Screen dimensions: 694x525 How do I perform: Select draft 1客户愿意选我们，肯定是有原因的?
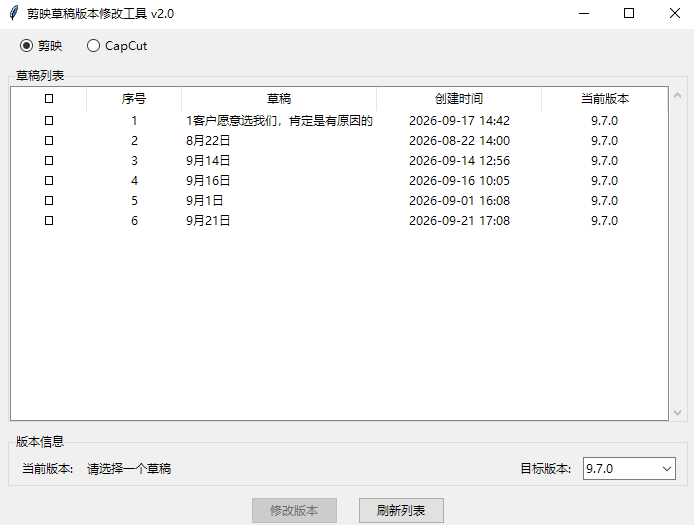pyautogui.click(x=279, y=120)
